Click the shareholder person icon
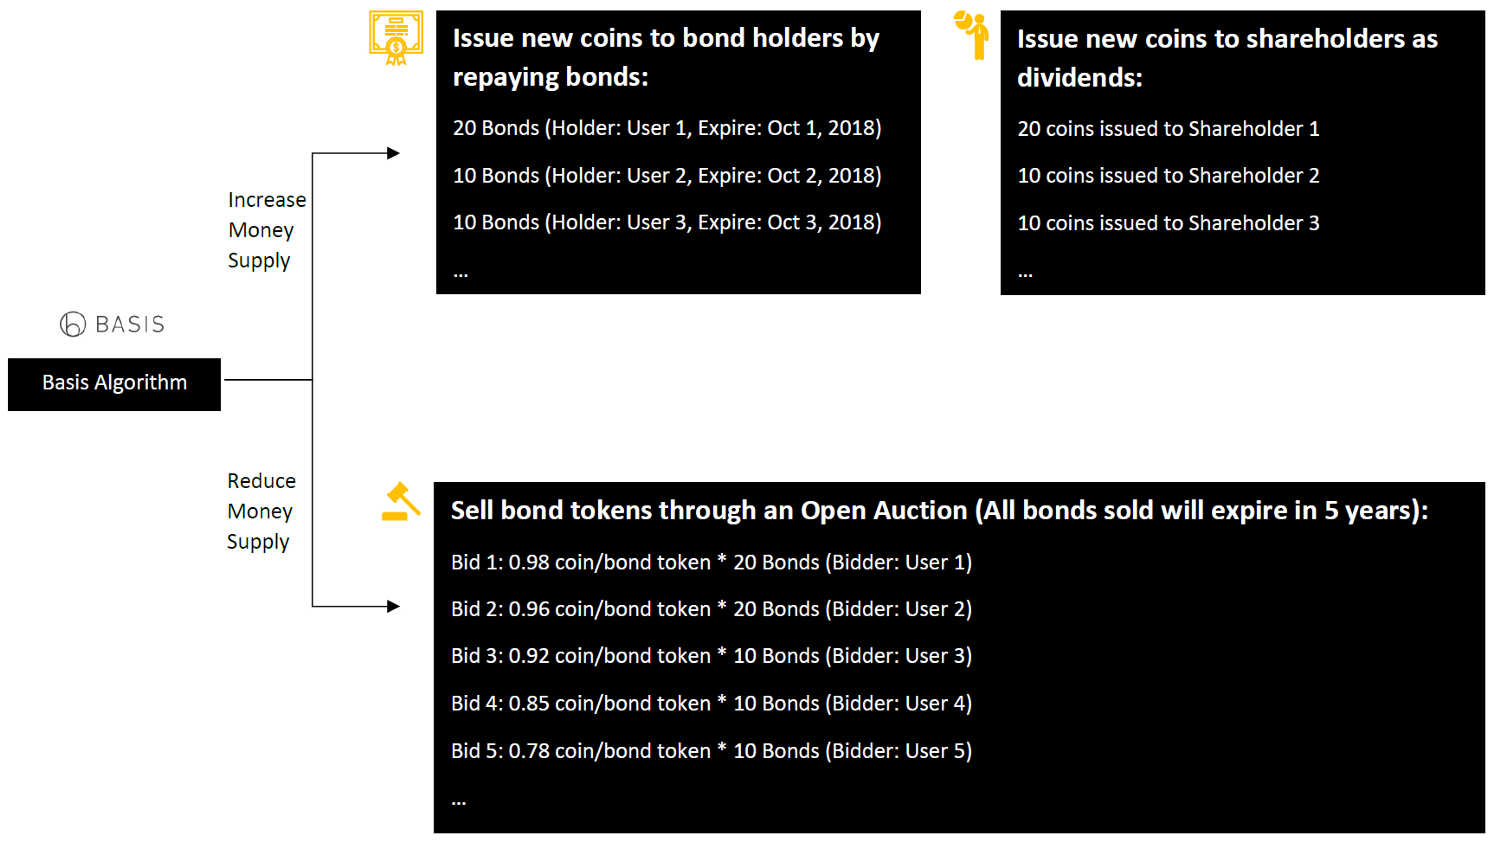 coord(972,35)
